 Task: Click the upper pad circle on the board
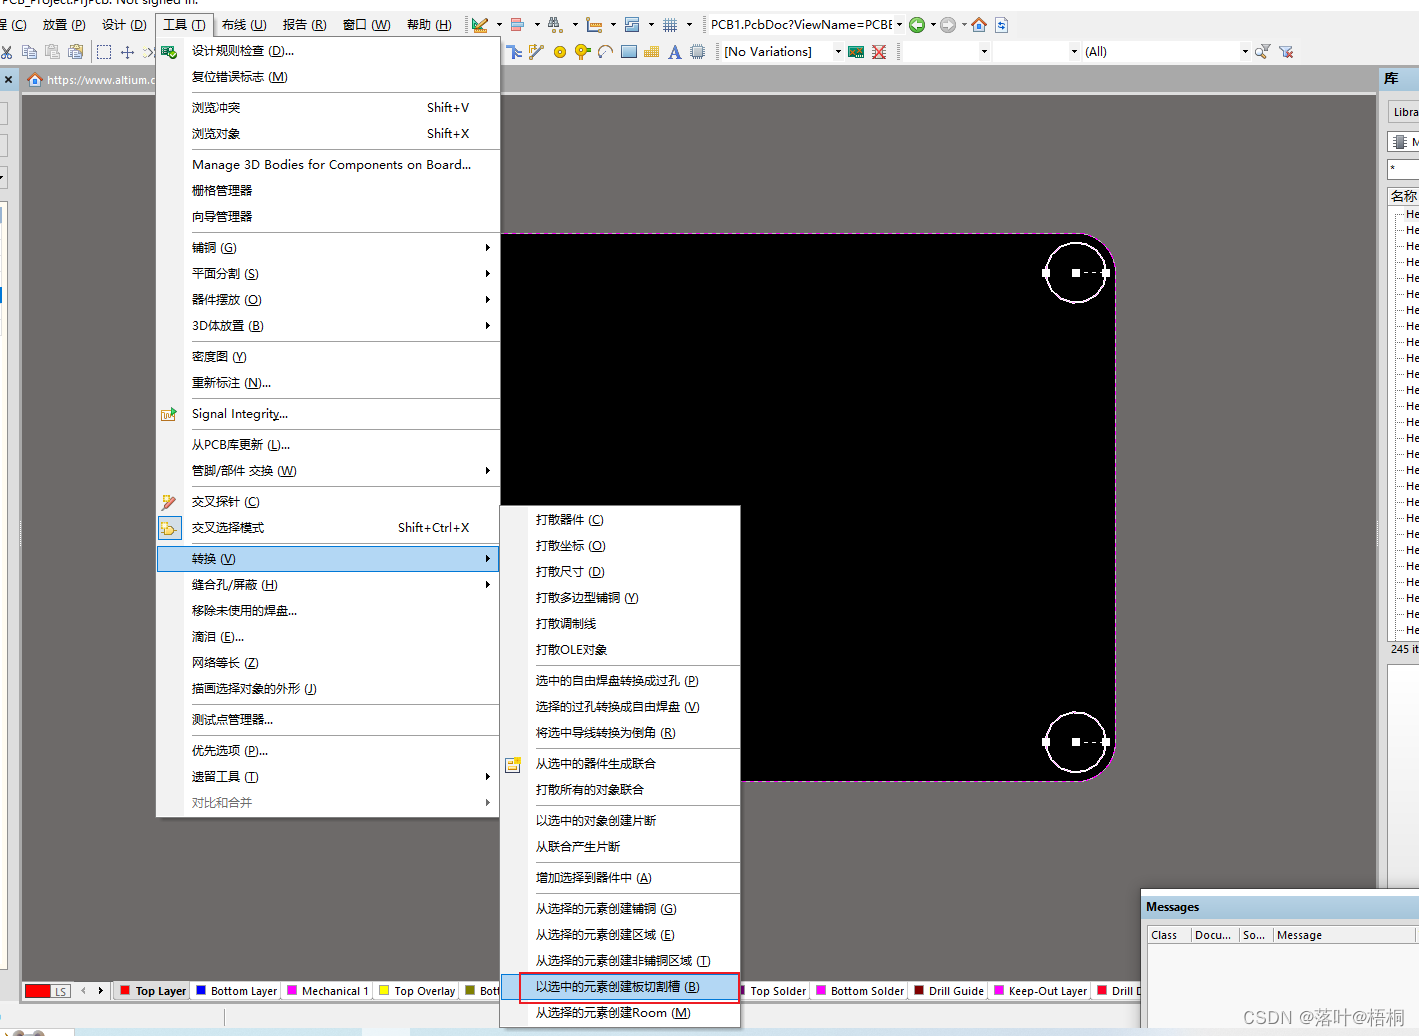[x=1076, y=272]
